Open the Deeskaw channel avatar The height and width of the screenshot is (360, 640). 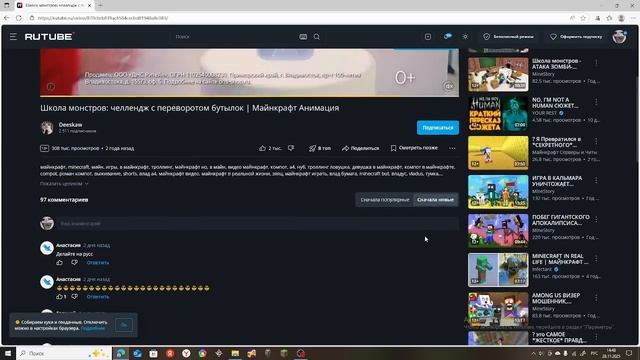coord(47,128)
